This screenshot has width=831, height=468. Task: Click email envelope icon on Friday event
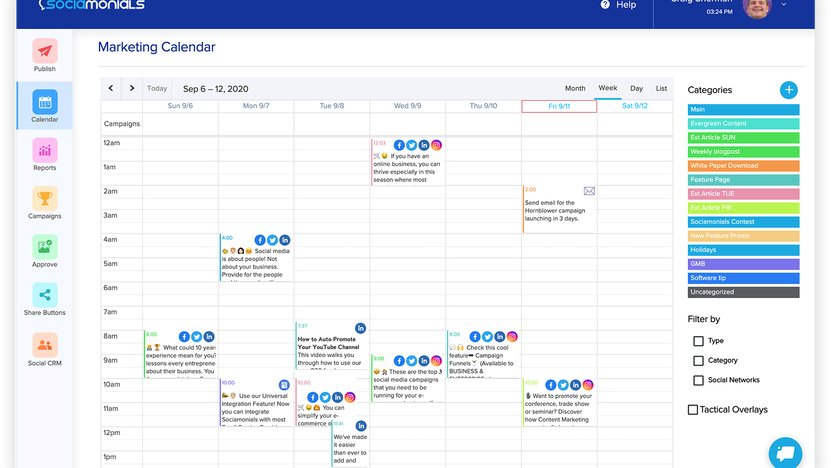589,191
